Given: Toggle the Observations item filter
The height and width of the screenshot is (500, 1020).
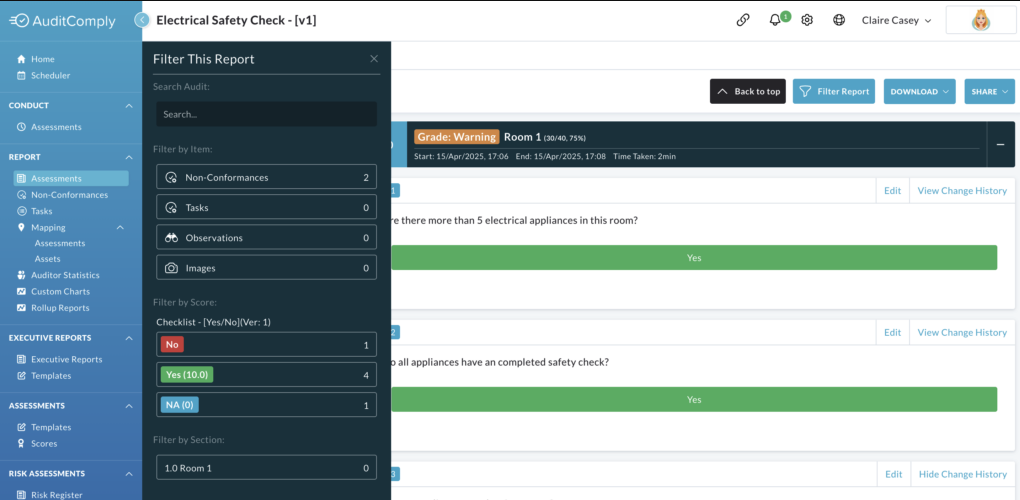Looking at the screenshot, I should tap(267, 238).
